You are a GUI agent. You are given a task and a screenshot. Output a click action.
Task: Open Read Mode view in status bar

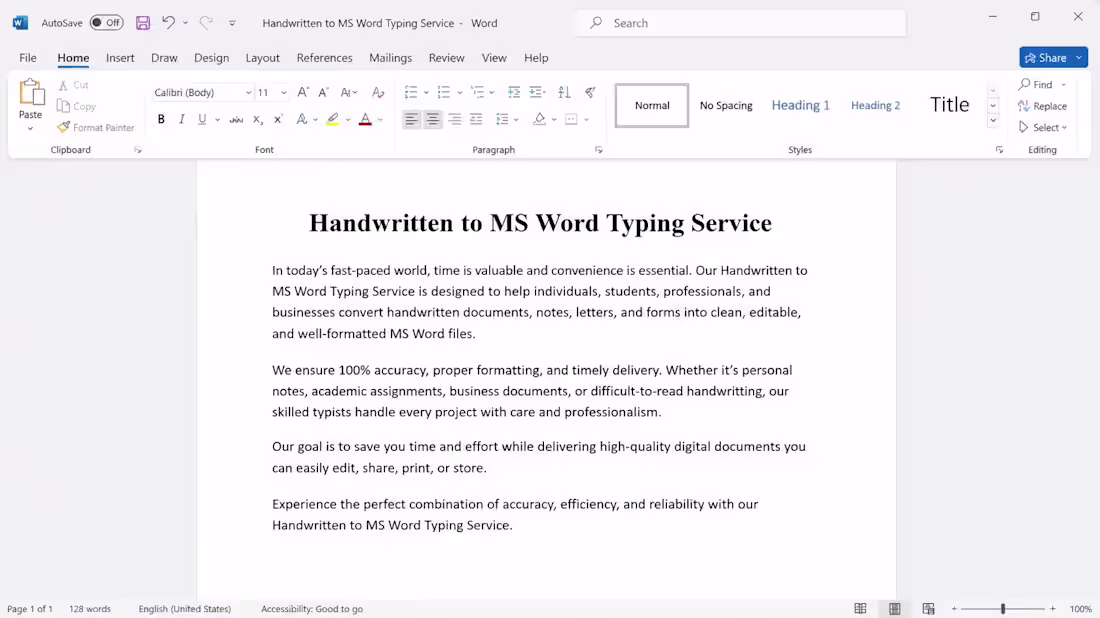tap(860, 608)
